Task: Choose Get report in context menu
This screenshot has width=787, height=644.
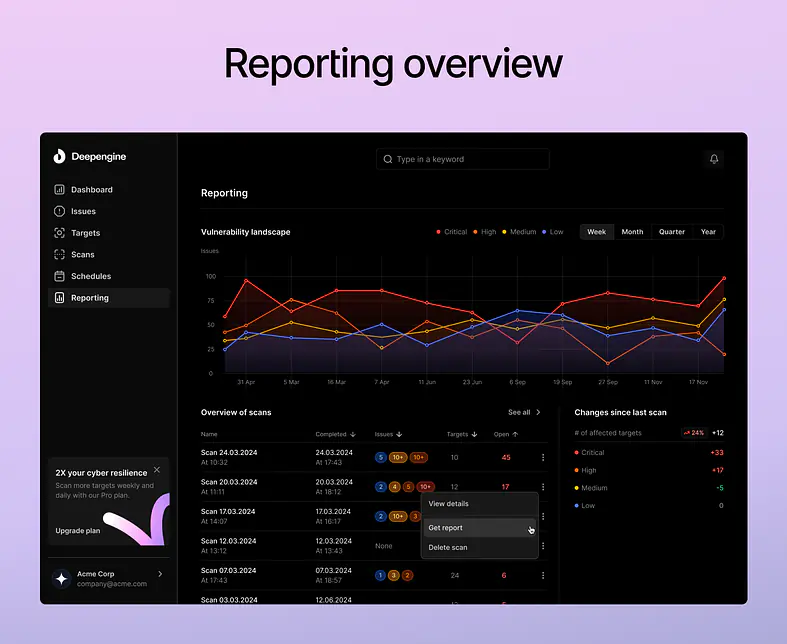Action: click(x=479, y=528)
